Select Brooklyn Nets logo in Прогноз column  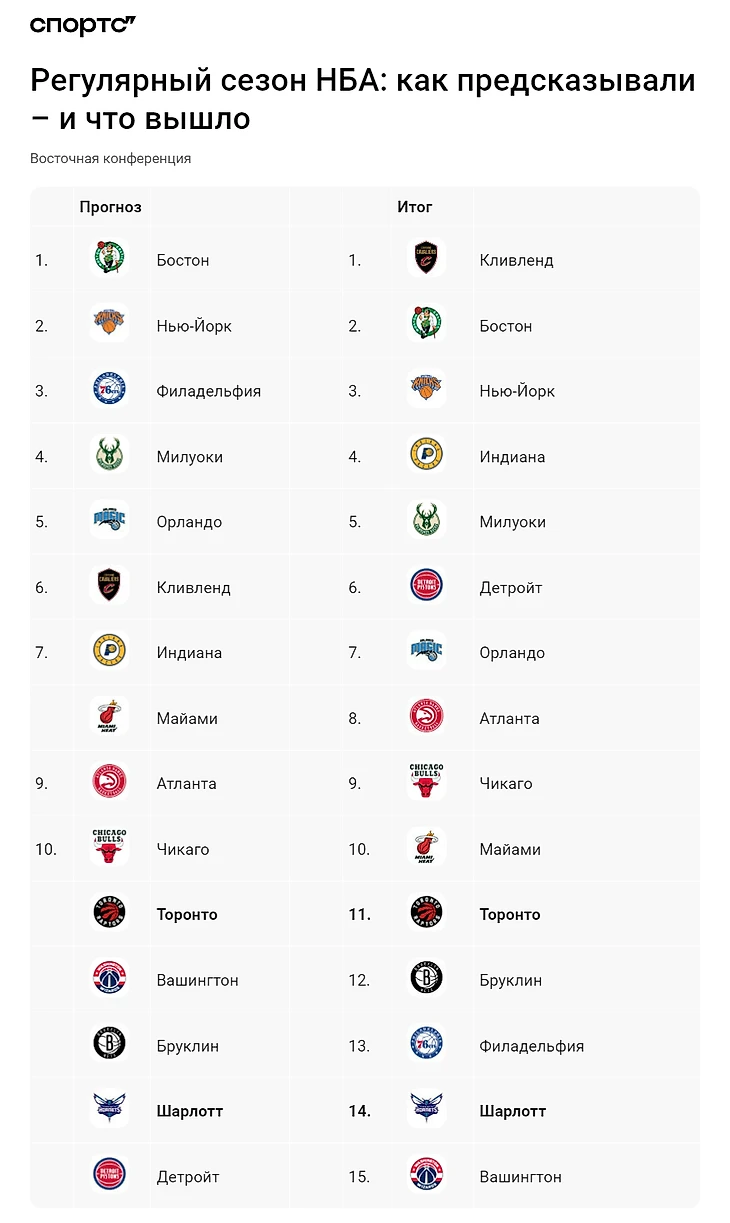108,1045
